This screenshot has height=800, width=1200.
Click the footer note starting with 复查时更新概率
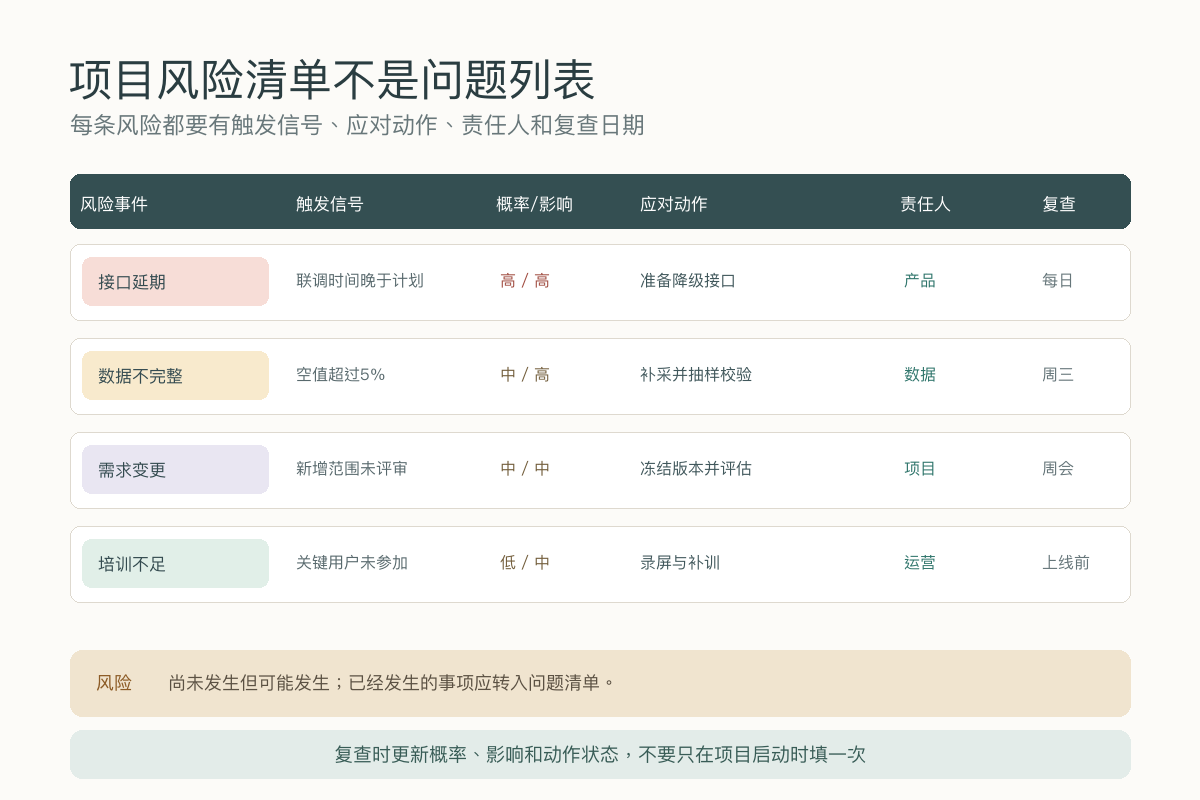(x=600, y=755)
